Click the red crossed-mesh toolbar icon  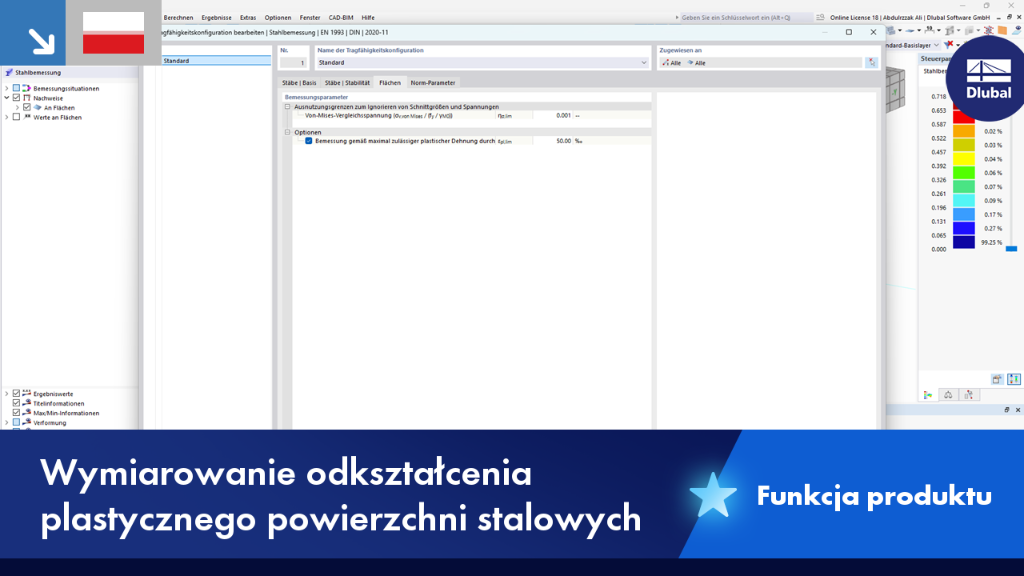[989, 31]
